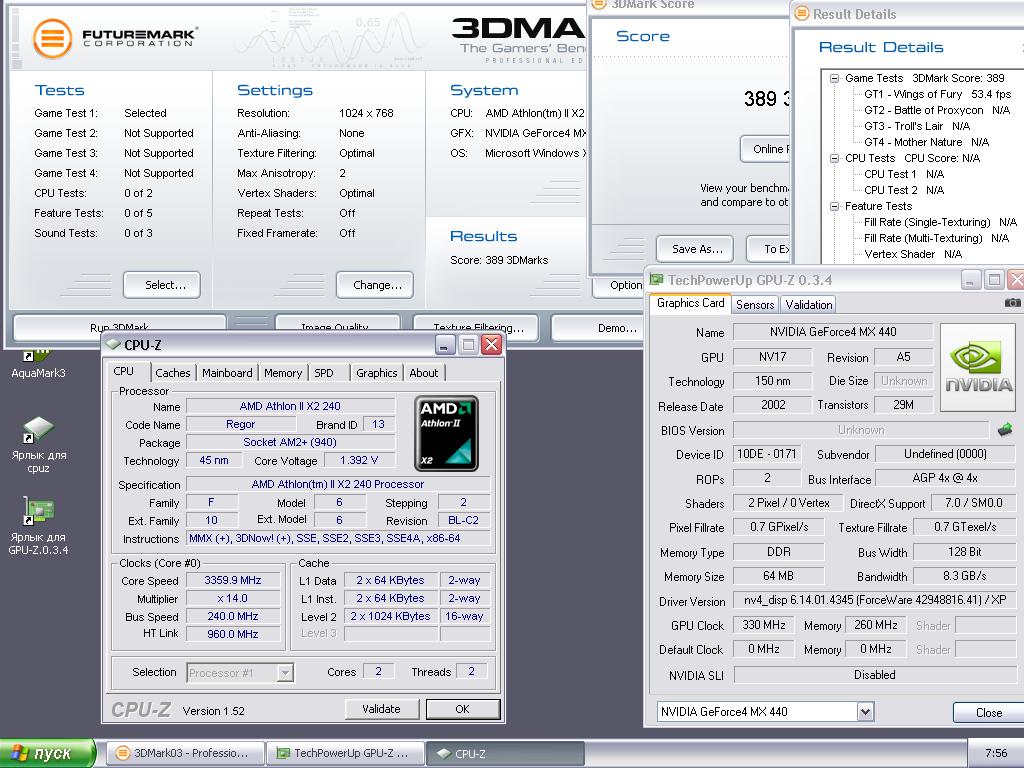Image resolution: width=1024 pixels, height=768 pixels.
Task: Click GPU-Z screenshot camera icon
Action: (x=1012, y=303)
